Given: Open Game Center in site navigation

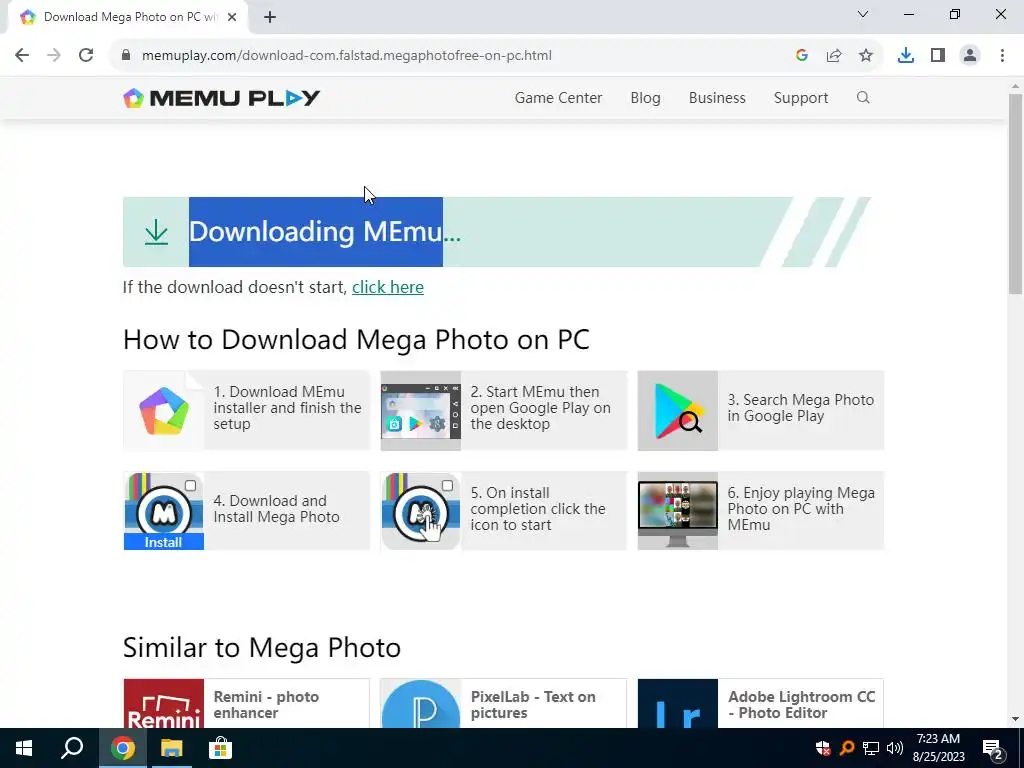Looking at the screenshot, I should pos(558,98).
